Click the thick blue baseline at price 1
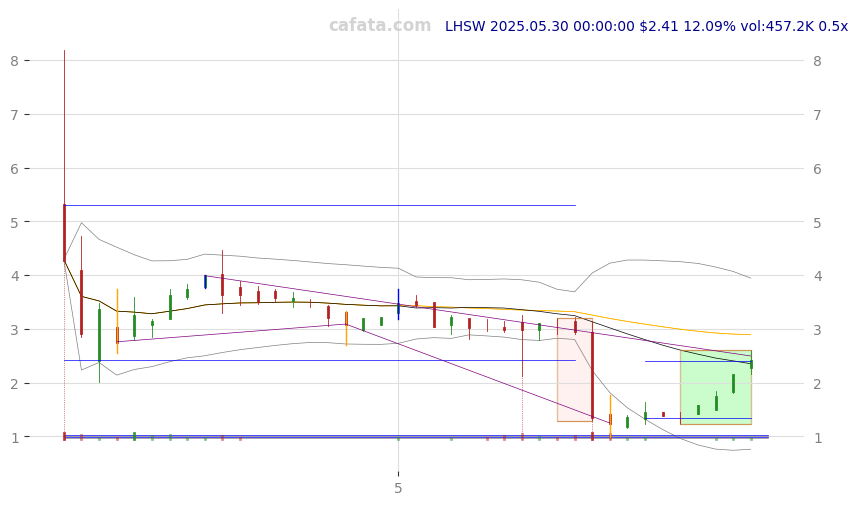Screen dimensions: 858x505 tap(416, 437)
